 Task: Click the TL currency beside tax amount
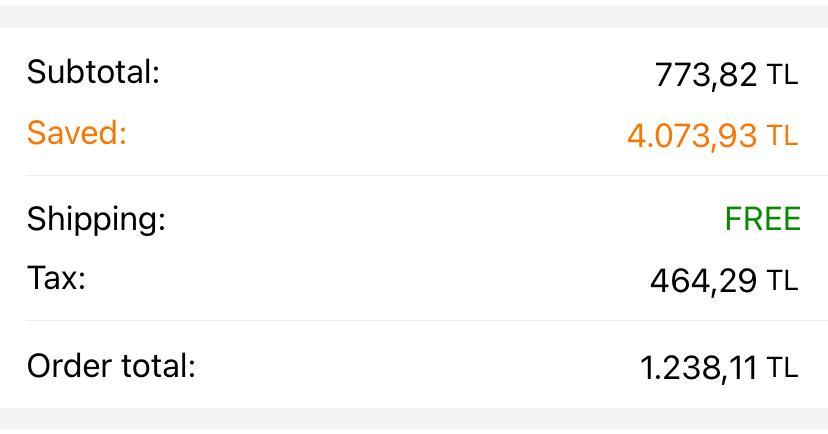click(x=783, y=281)
